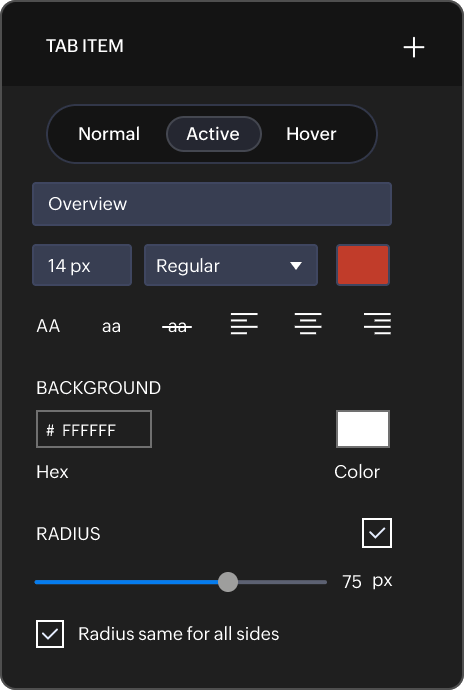
Task: Click the px unit next to 75
Action: tap(382, 581)
